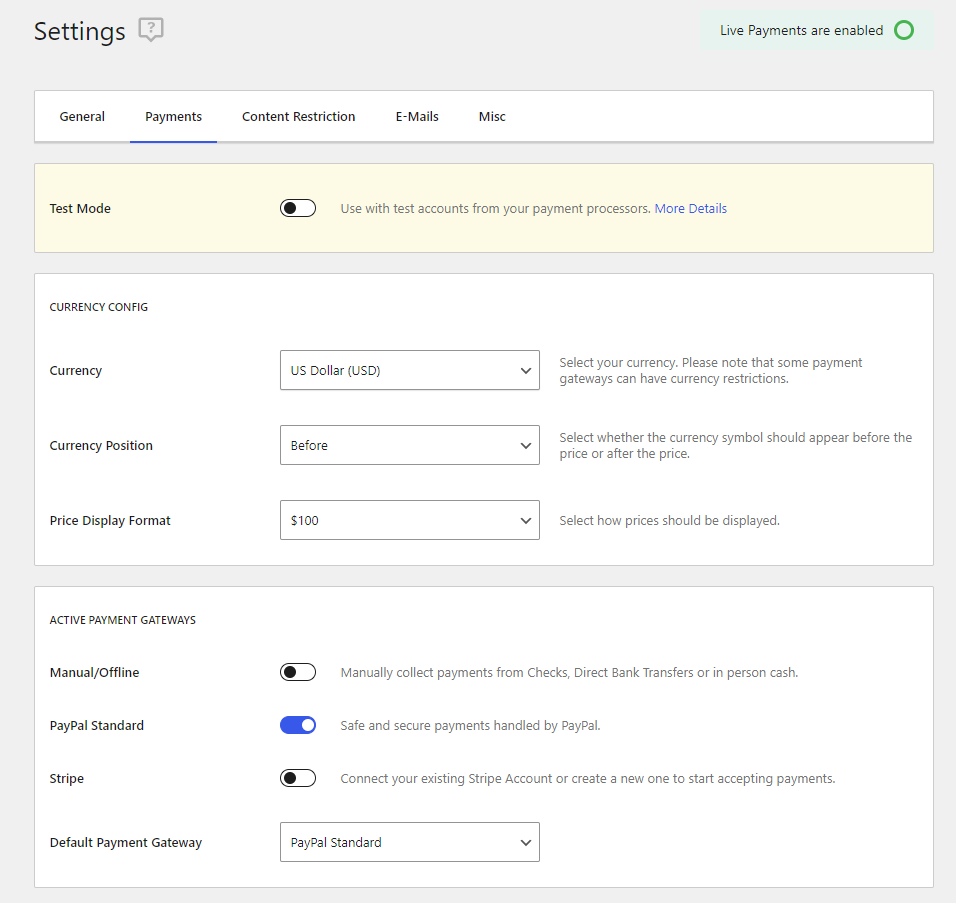Enable the Stripe gateway toggle
Viewport: 956px width, 903px height.
[298, 778]
